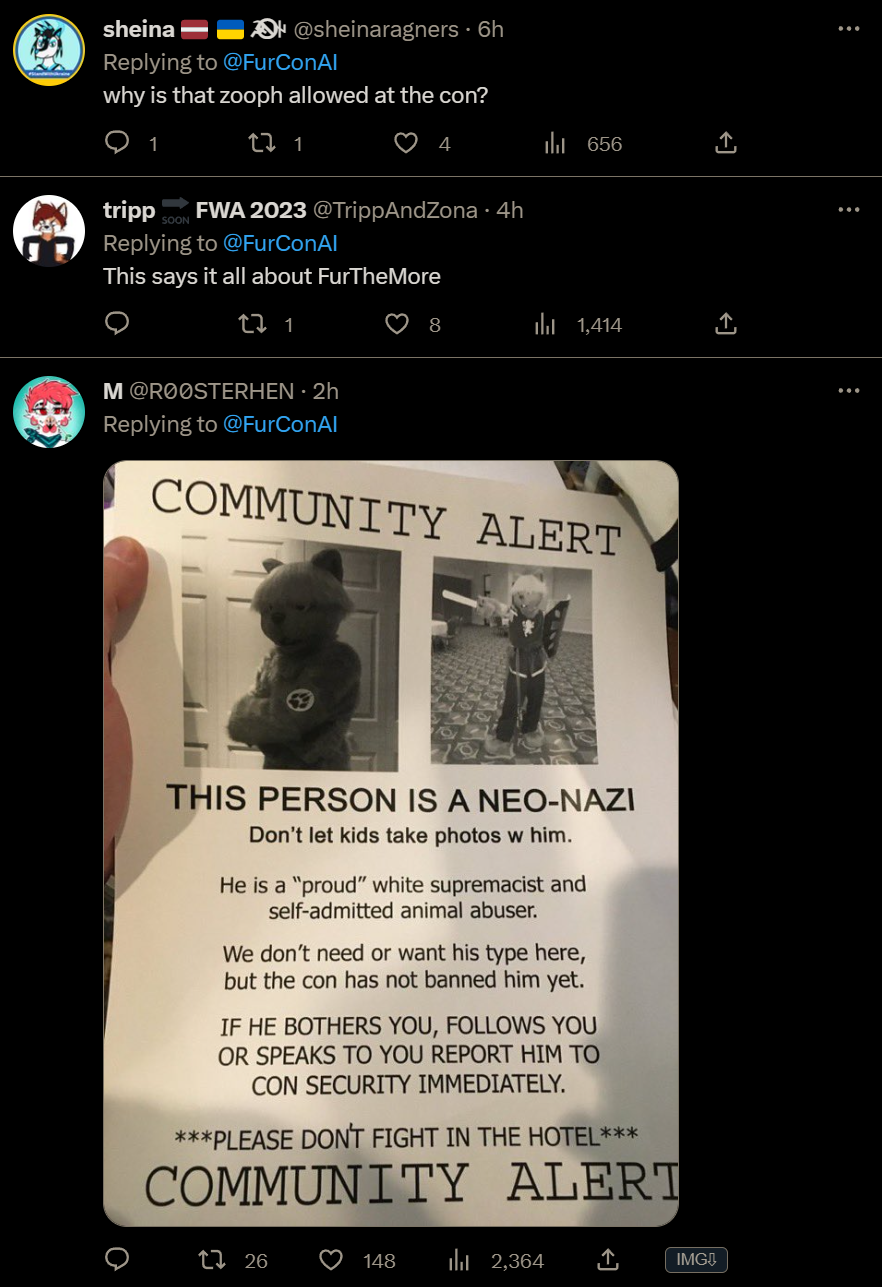882x1287 pixels.
Task: Retweet R00STERHEN's image tweet
Action: coord(213,1260)
